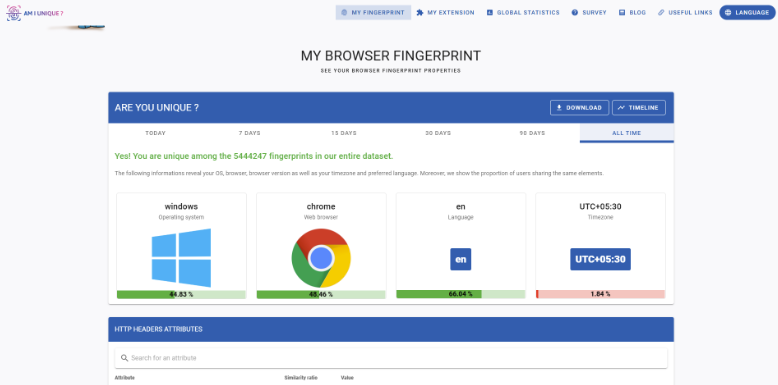The width and height of the screenshot is (778, 385).
Task: Click the blue en language badge
Action: point(460,259)
